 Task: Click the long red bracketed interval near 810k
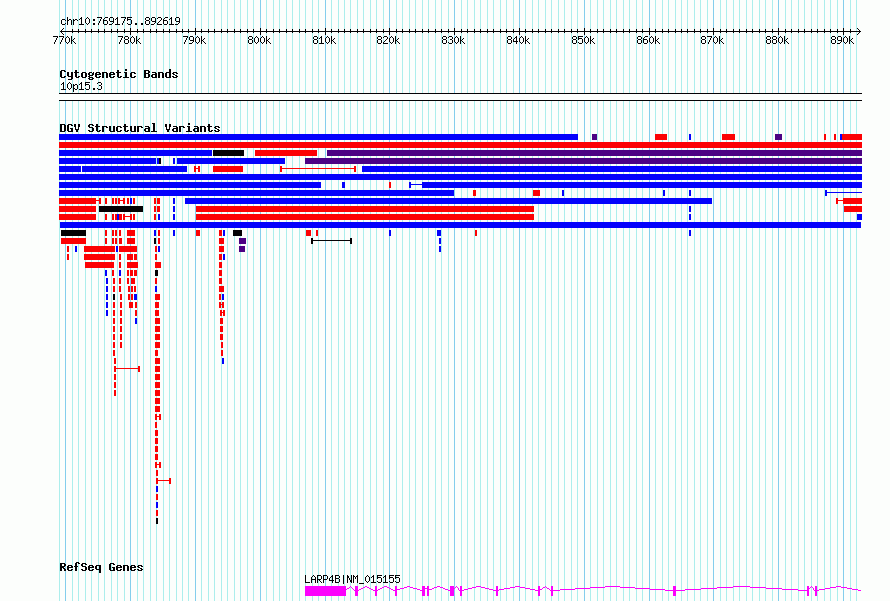318,169
